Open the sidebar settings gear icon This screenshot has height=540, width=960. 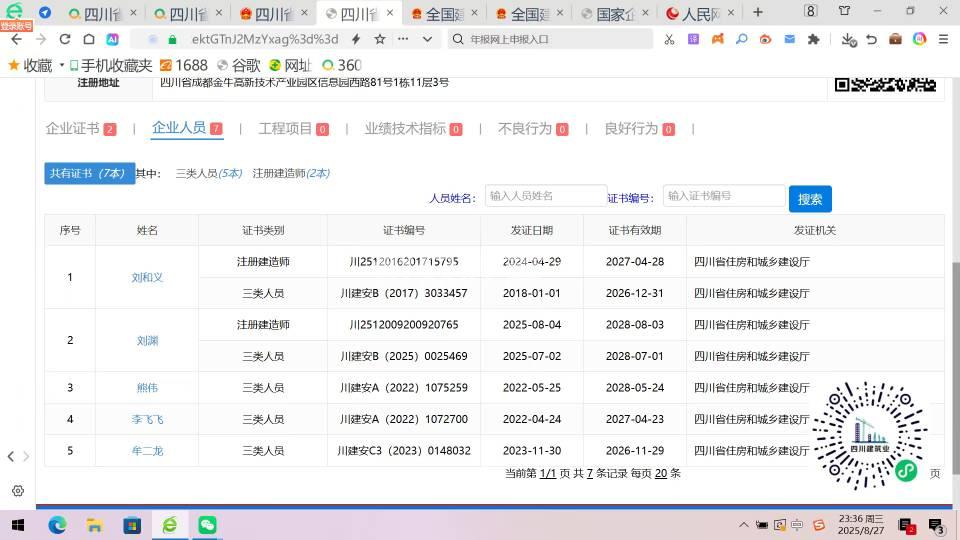pos(17,491)
